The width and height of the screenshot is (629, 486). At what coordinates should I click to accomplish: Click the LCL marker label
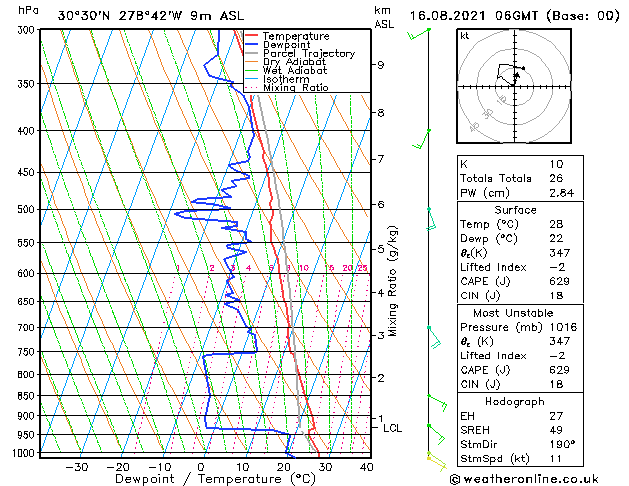(392, 428)
